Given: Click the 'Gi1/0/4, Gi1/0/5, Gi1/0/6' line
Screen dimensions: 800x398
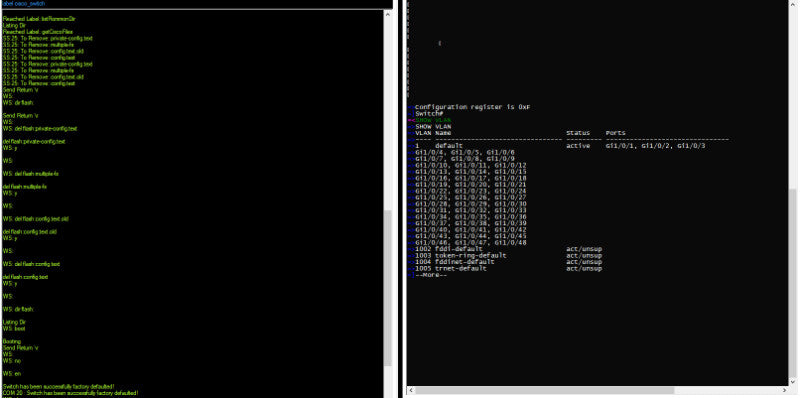Looking at the screenshot, I should coord(465,152).
